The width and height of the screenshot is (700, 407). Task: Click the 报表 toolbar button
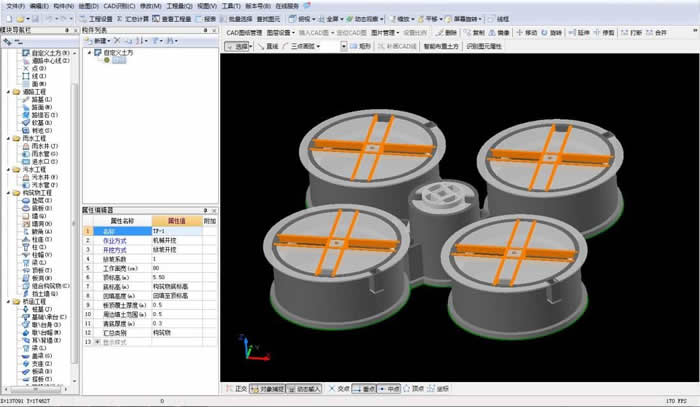(206, 19)
